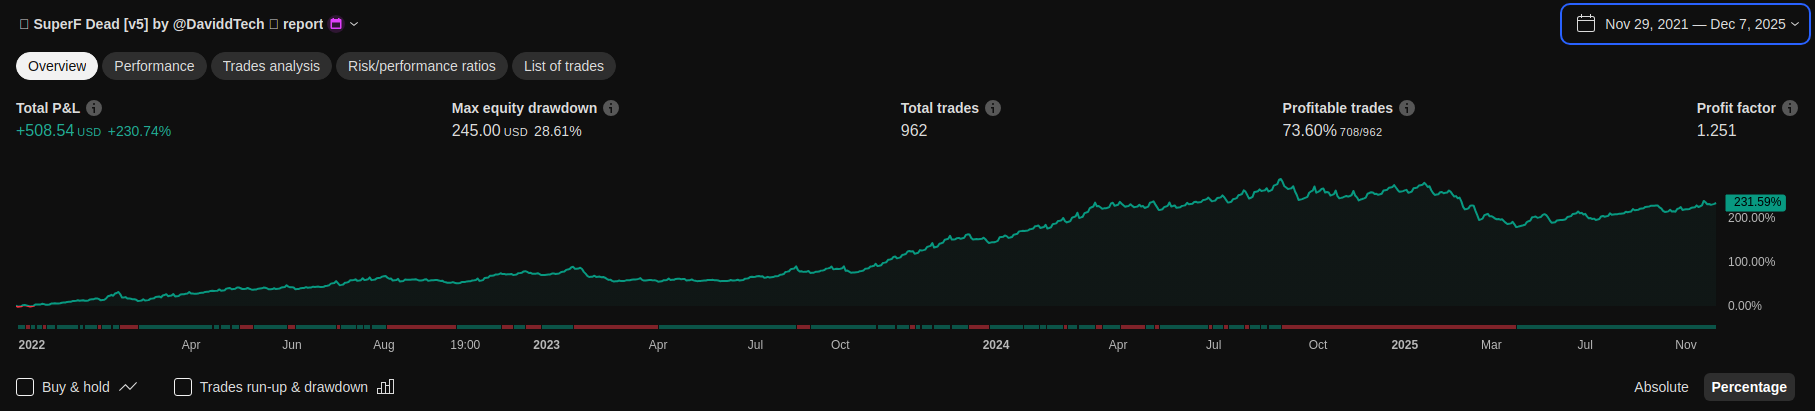Go to Risk/performance ratios tab

pyautogui.click(x=421, y=66)
